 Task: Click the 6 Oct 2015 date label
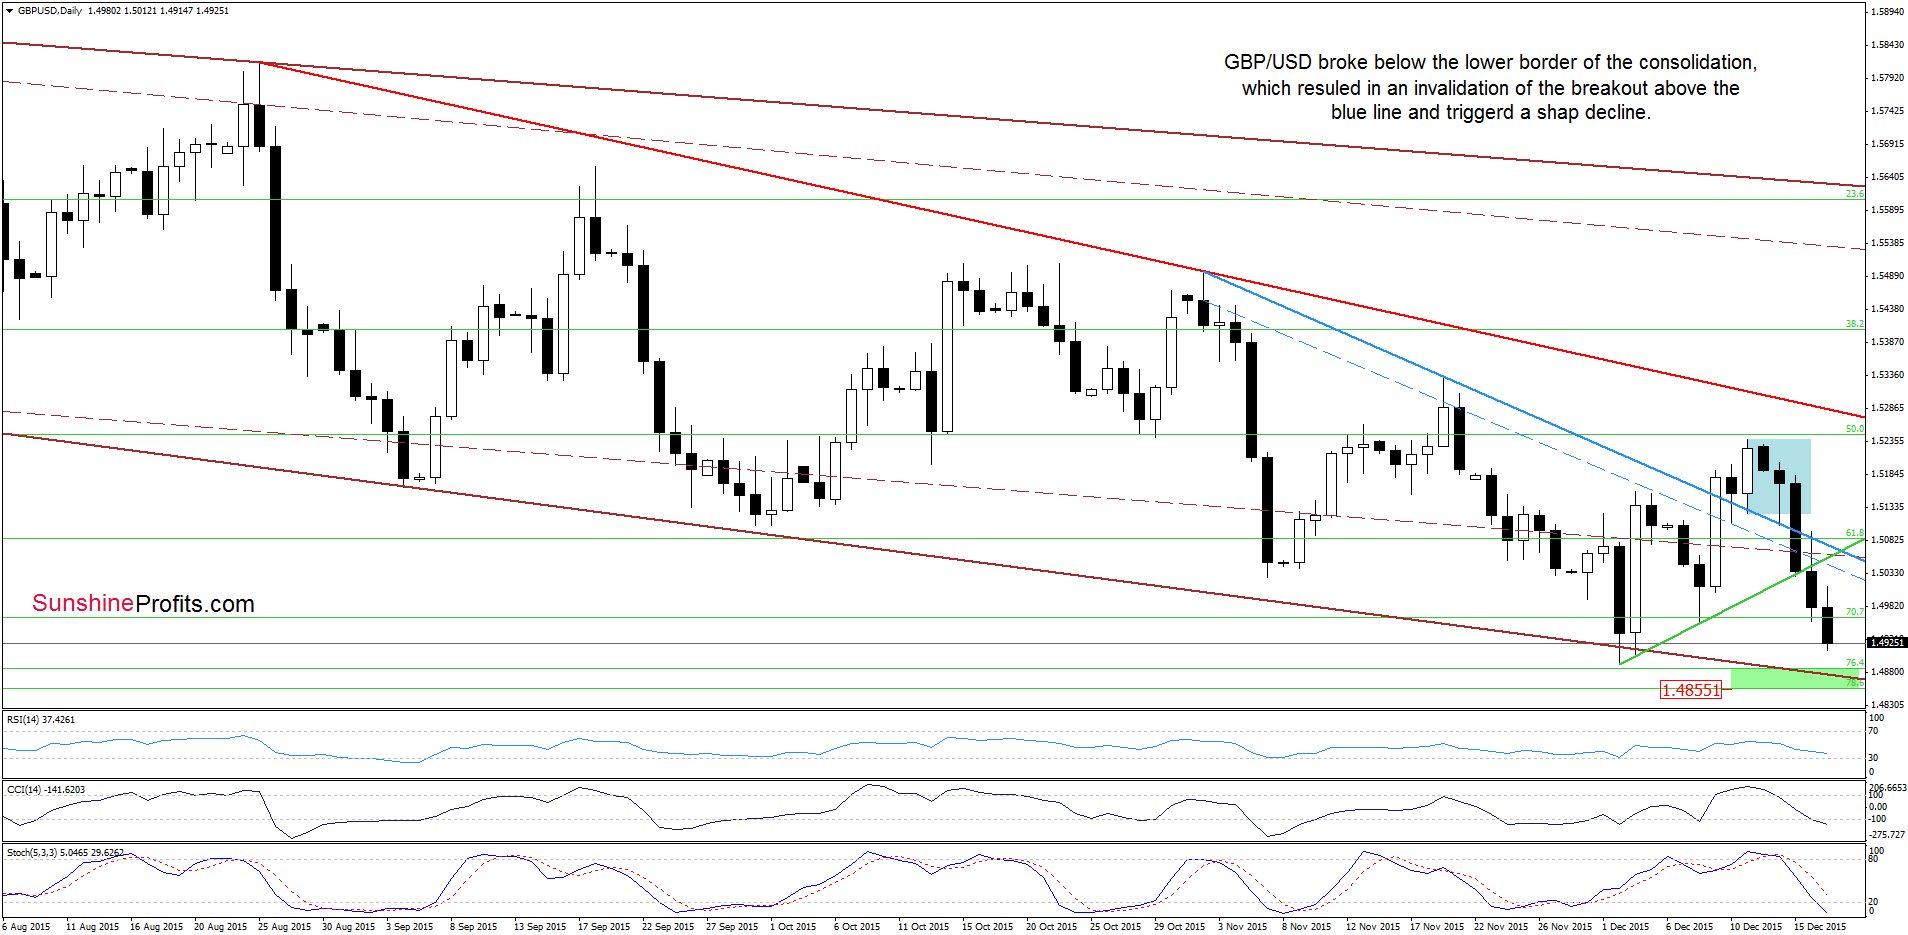(x=857, y=927)
